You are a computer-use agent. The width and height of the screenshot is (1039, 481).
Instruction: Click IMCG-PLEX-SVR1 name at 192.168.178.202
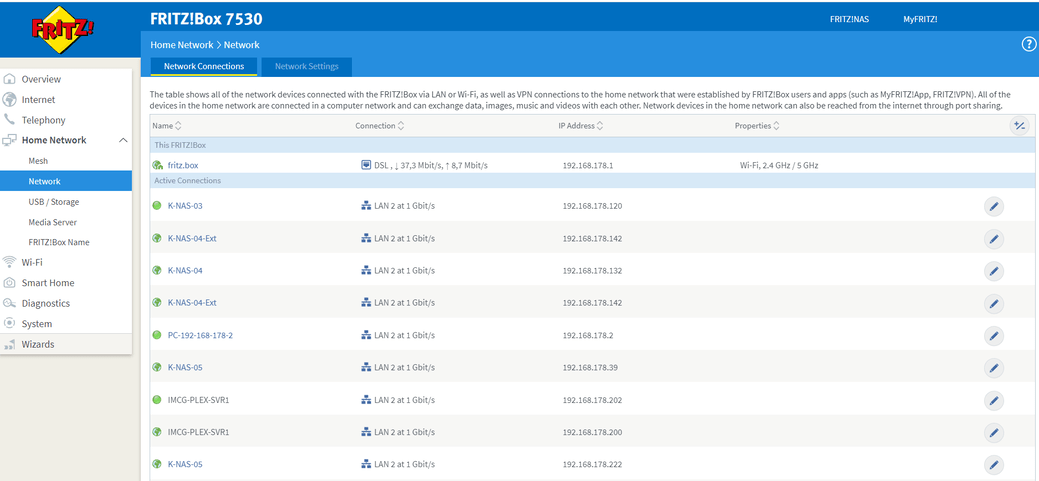198,400
